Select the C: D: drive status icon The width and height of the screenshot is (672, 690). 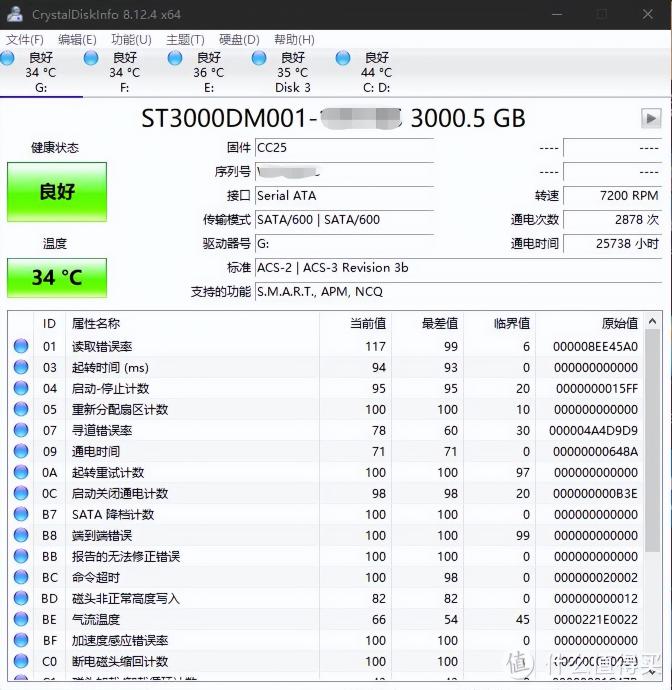[343, 58]
